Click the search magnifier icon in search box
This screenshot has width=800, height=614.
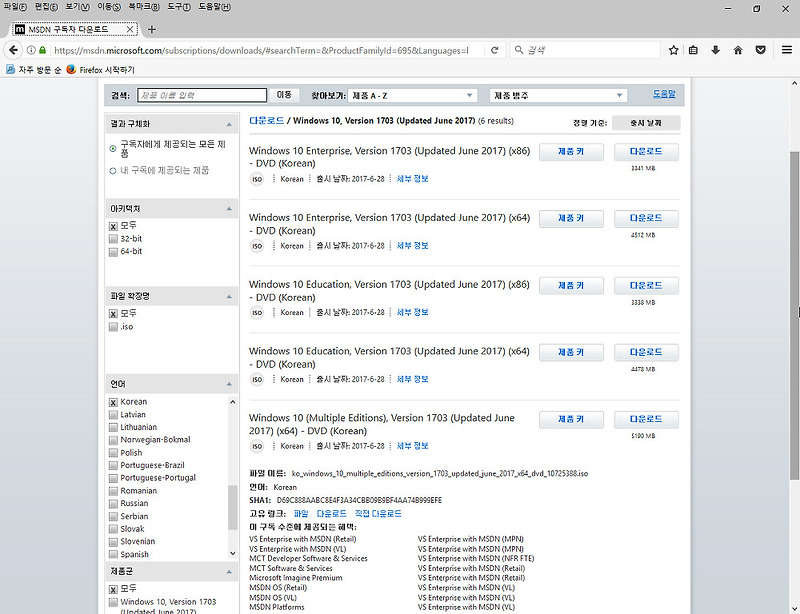point(519,50)
